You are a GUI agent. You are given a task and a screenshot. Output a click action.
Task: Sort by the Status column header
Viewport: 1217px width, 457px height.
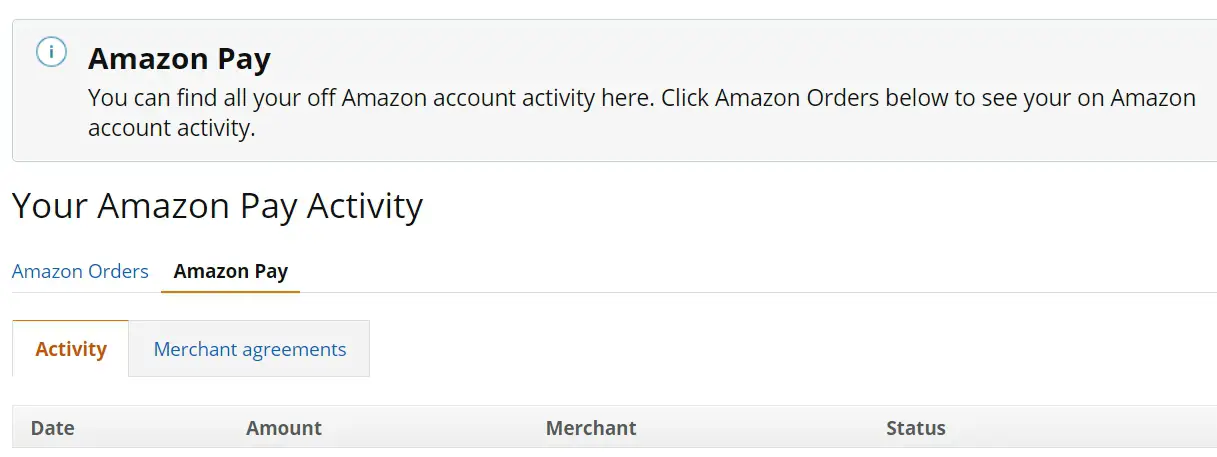tap(916, 428)
